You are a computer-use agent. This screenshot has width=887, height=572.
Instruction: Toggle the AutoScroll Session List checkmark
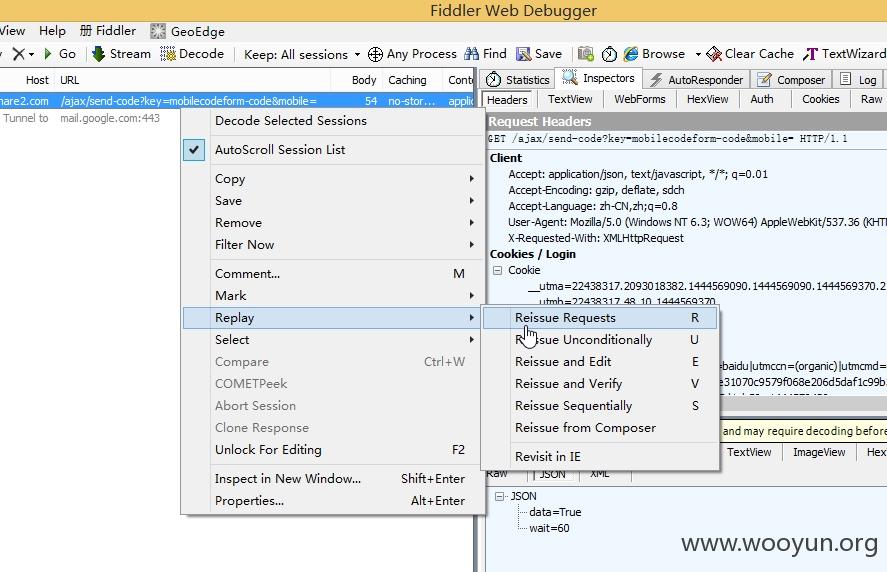pos(193,150)
